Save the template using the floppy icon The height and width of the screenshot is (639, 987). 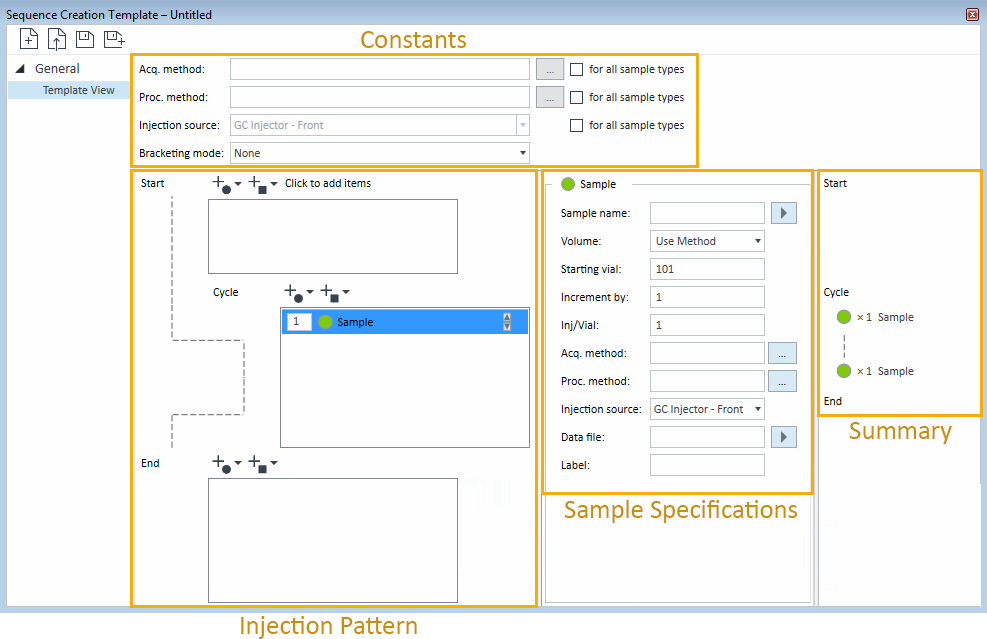click(85, 39)
